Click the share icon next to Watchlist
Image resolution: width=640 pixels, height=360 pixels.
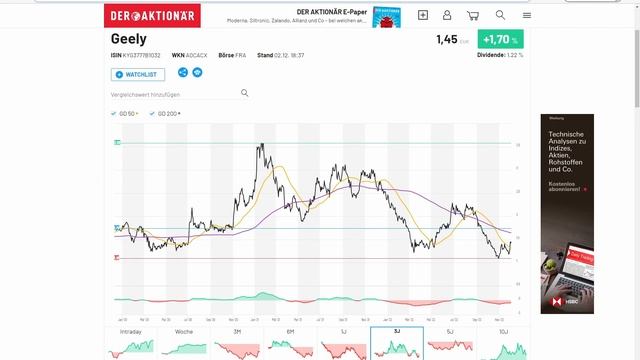183,72
